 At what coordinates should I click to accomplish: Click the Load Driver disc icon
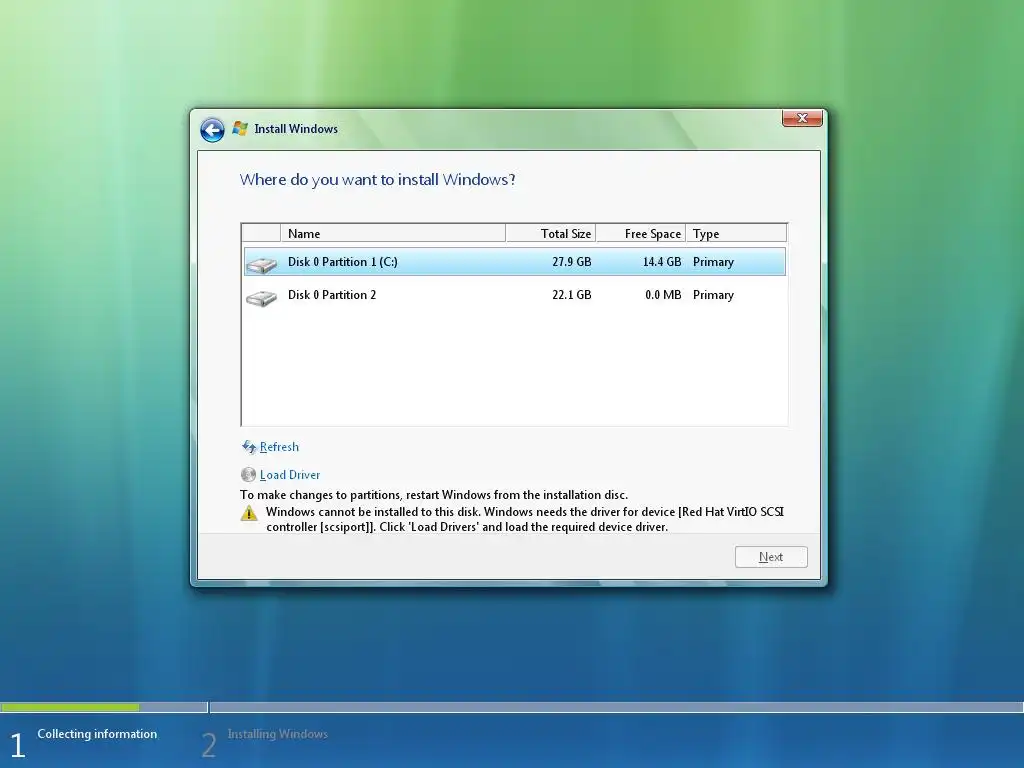[x=248, y=474]
